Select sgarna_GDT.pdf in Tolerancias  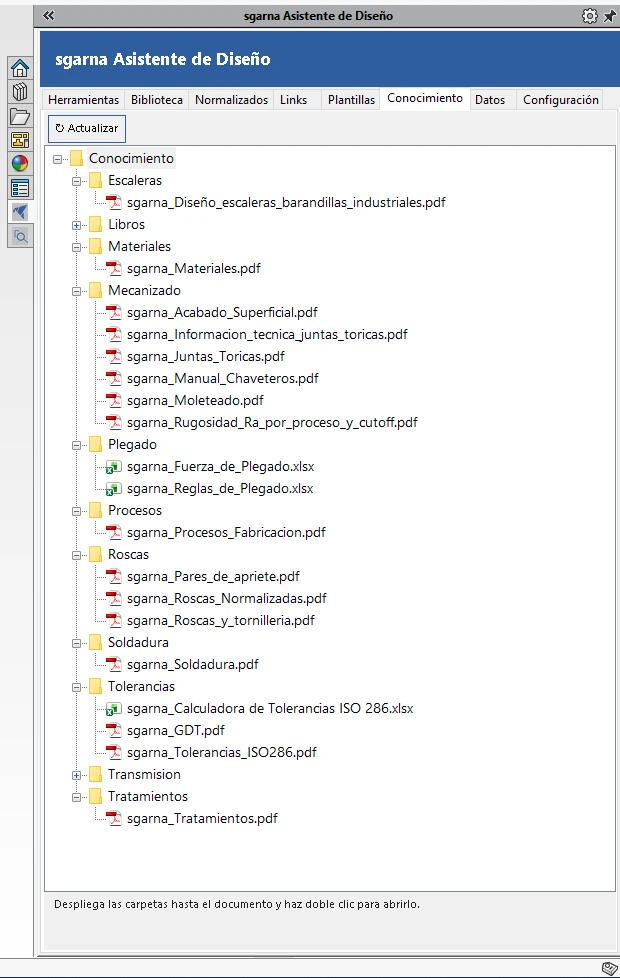[175, 730]
